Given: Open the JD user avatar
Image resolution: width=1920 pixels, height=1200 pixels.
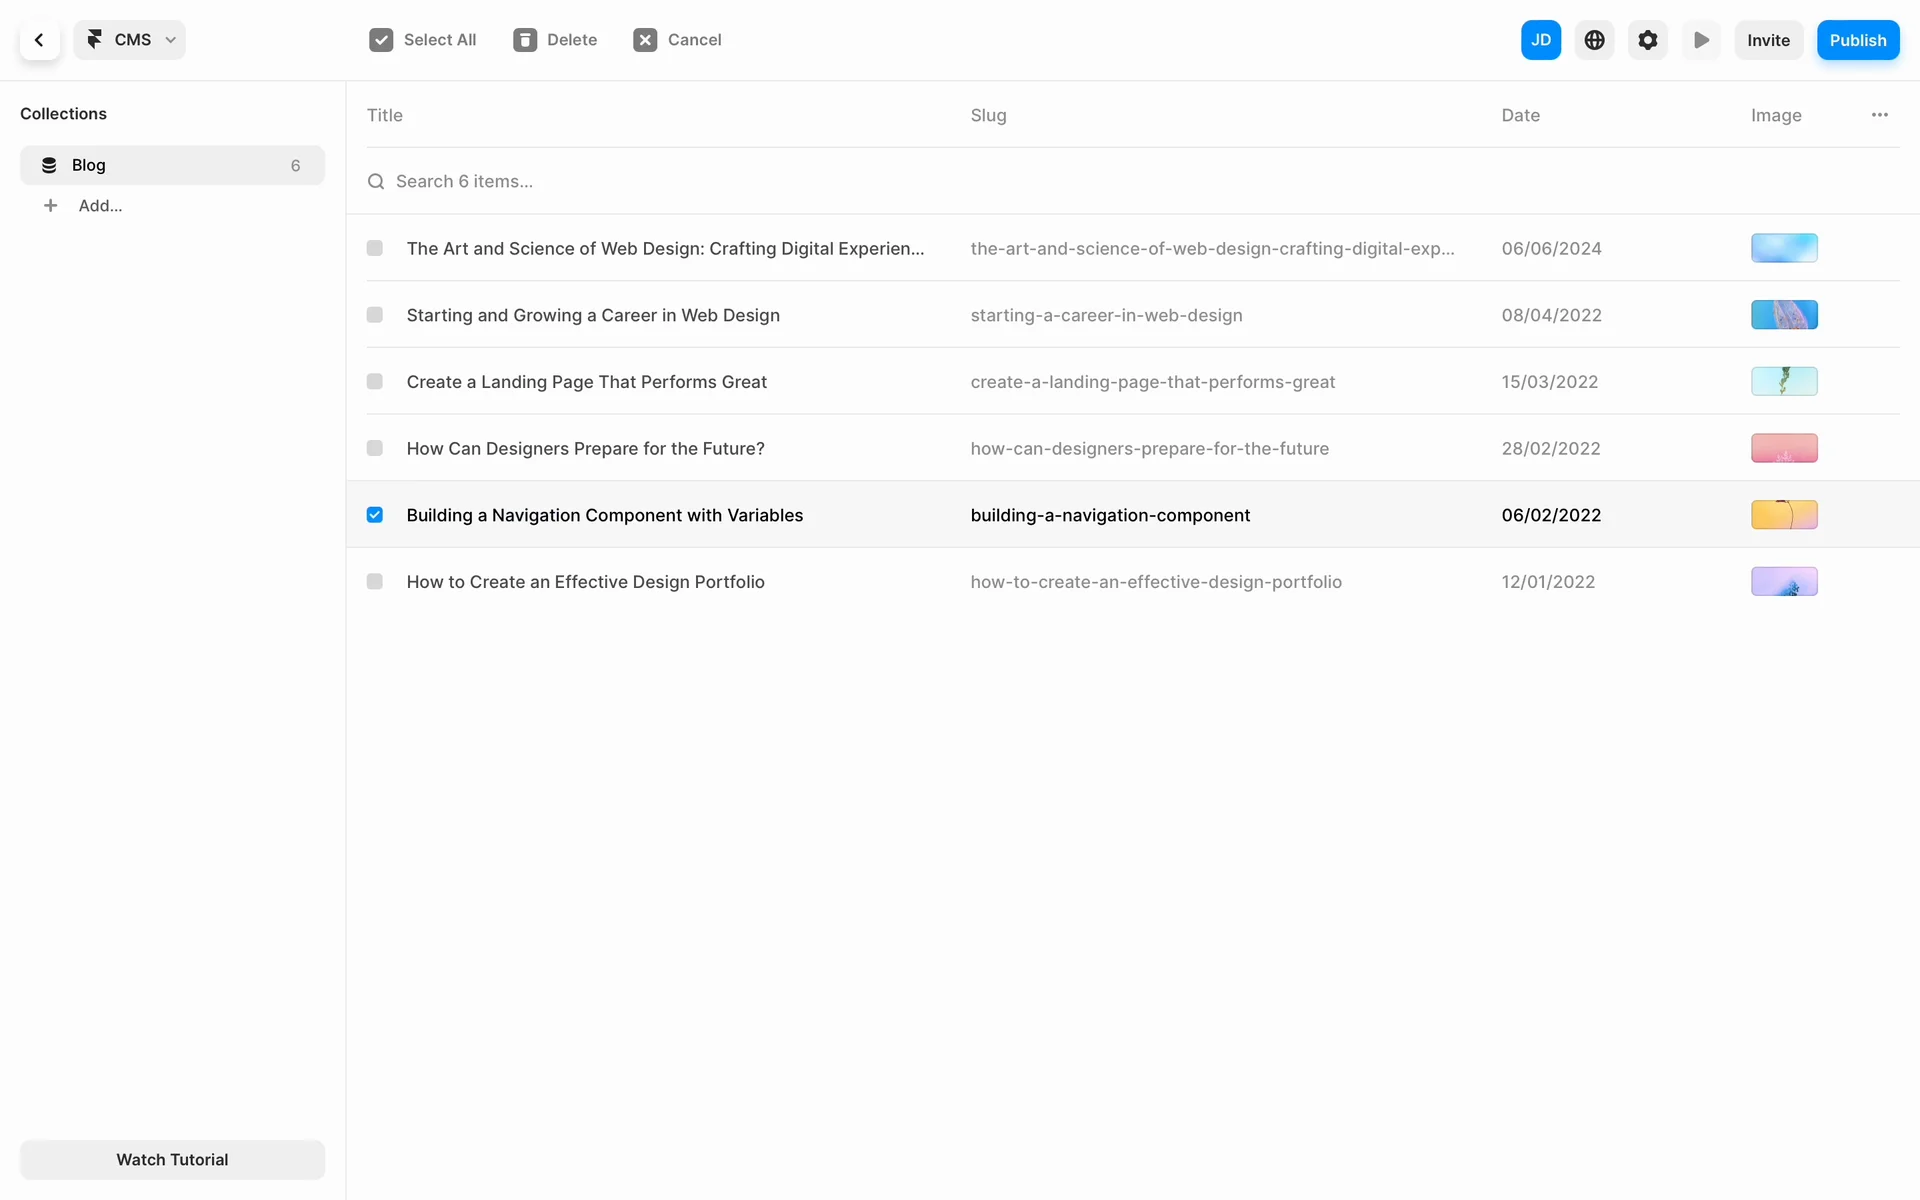Looking at the screenshot, I should pyautogui.click(x=1540, y=40).
